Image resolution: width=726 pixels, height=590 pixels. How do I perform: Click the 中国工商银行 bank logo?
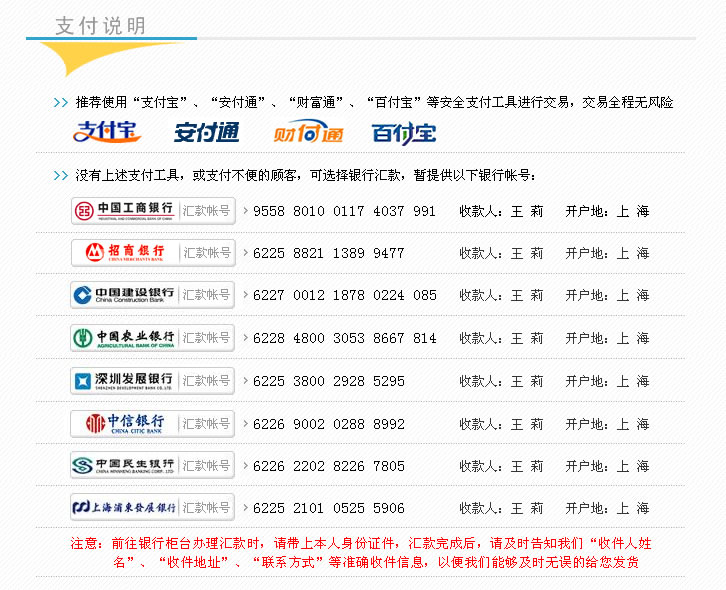tap(124, 211)
